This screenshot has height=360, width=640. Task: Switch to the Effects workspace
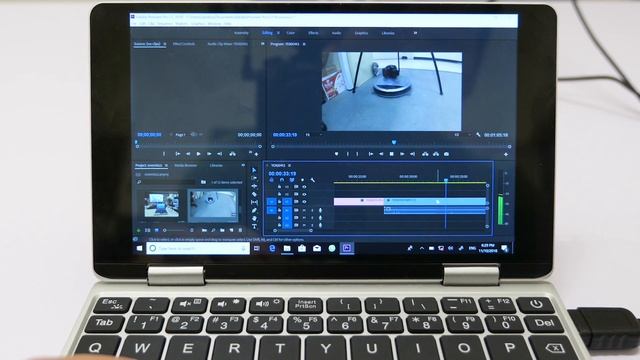click(x=313, y=33)
